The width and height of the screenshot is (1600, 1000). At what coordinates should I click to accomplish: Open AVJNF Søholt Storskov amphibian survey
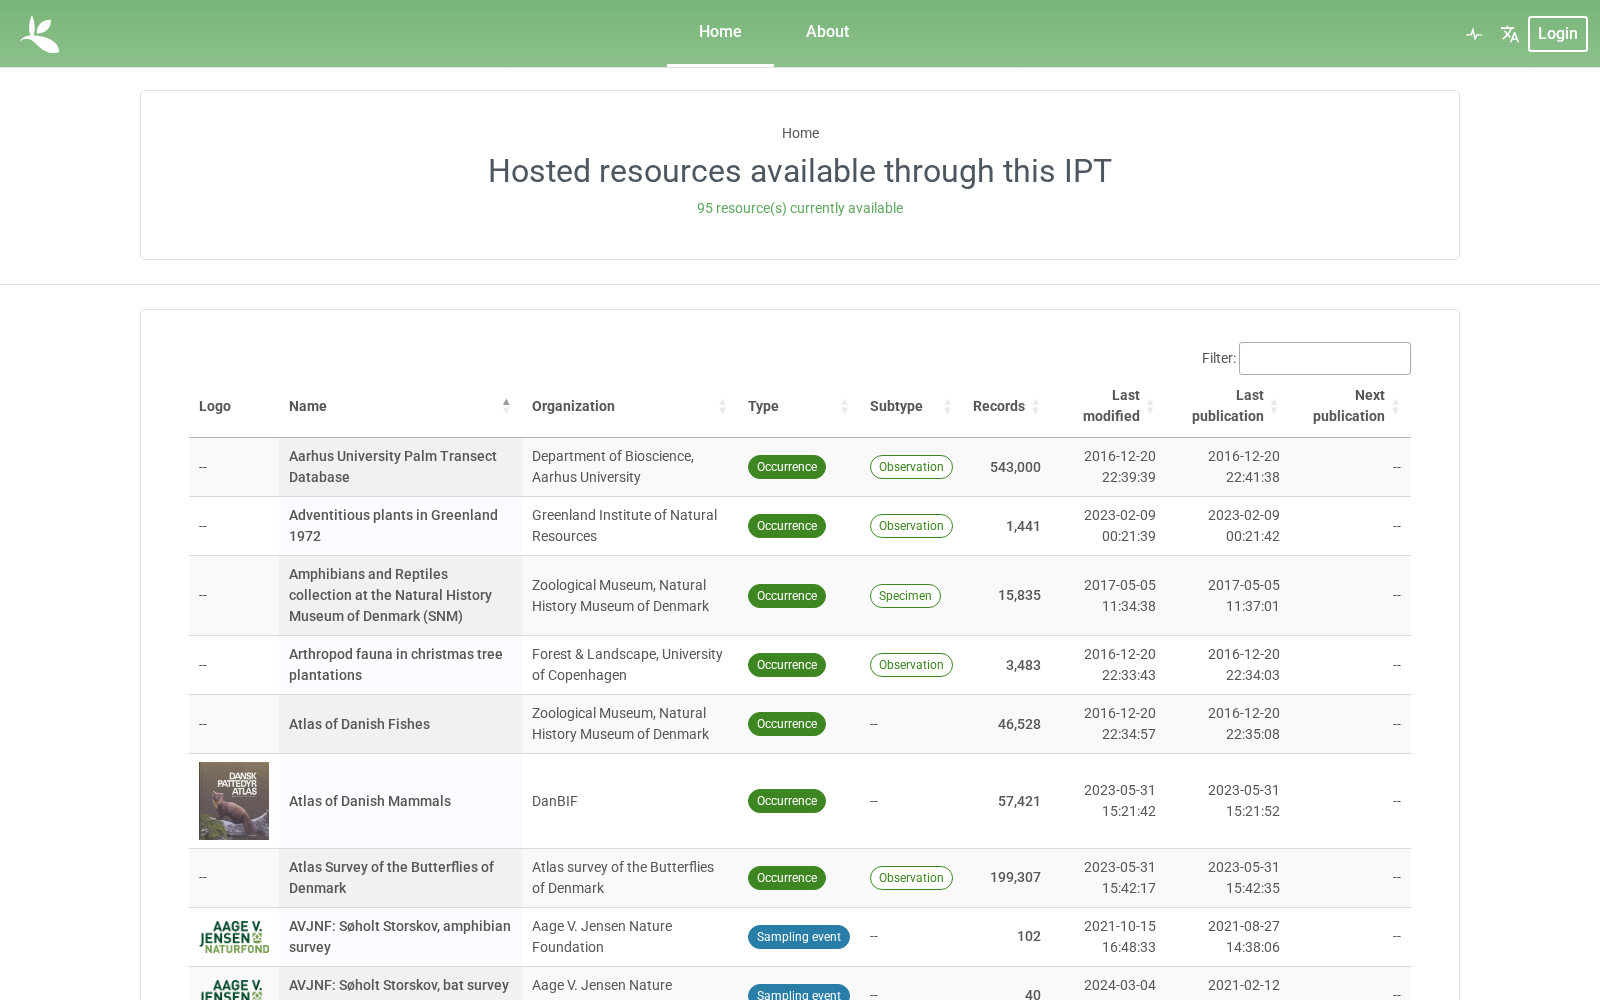[399, 937]
